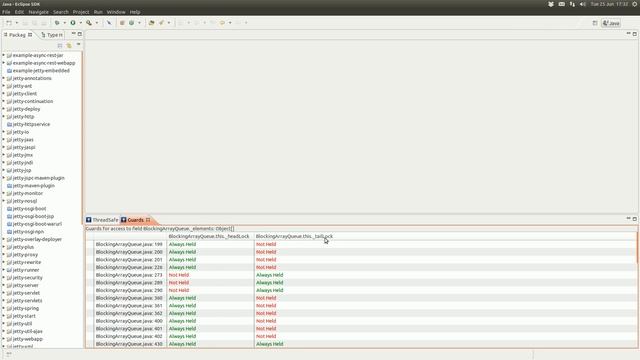Expand the jetty-annotations project node
Viewport: 640px width, 360px height.
[x=4, y=78]
